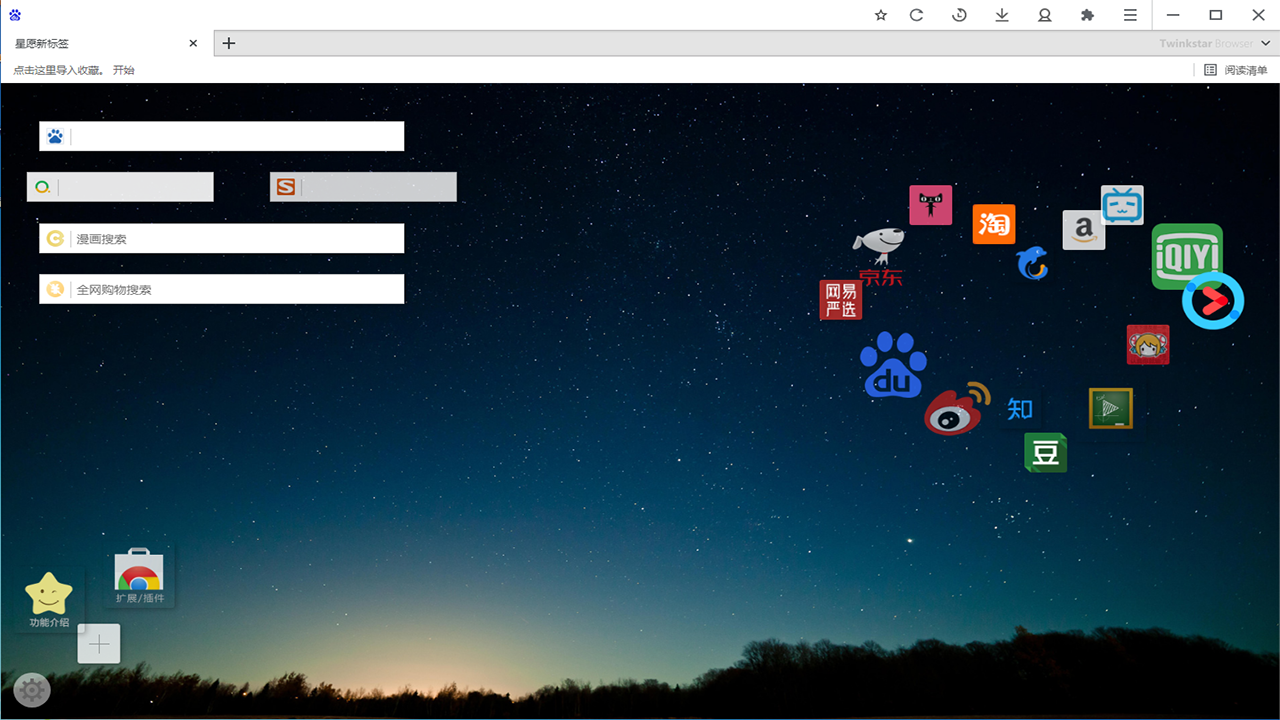1280x720 pixels.
Task: Open the Zhihu shortcut icon
Action: point(1020,408)
